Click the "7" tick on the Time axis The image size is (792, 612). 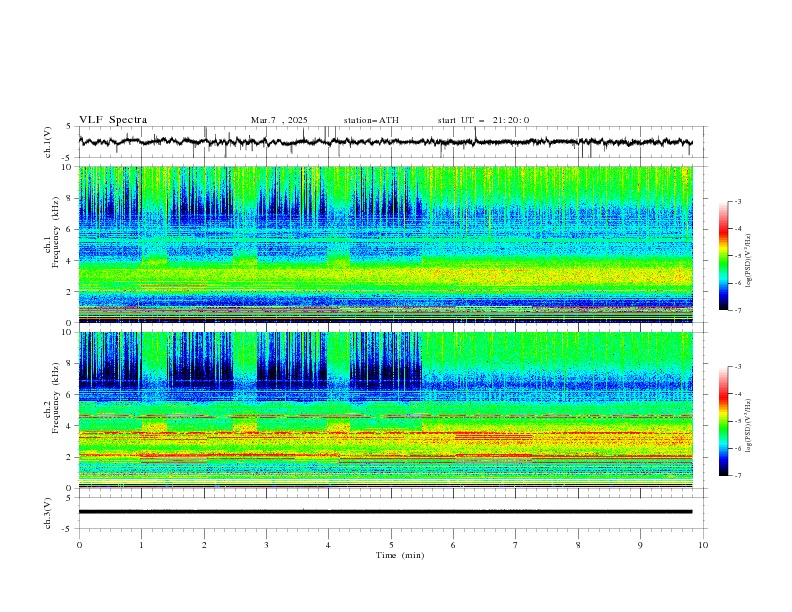tap(516, 545)
